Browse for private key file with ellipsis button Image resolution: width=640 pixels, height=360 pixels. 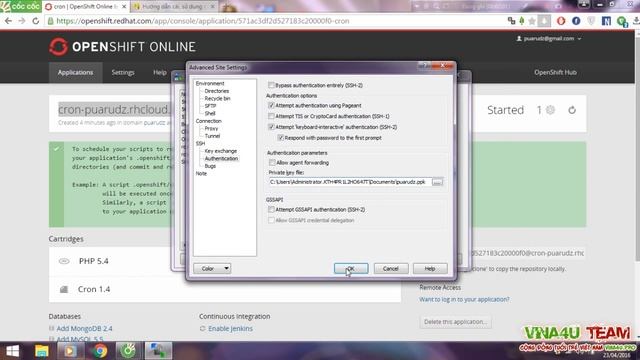click(x=437, y=182)
